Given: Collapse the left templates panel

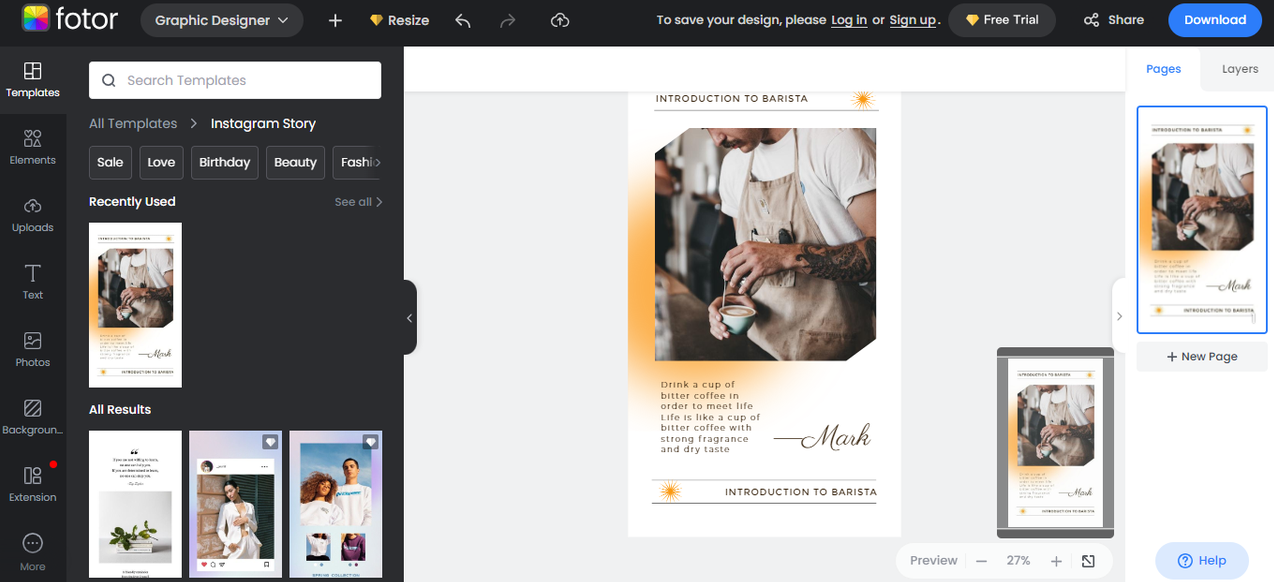Looking at the screenshot, I should click(410, 317).
